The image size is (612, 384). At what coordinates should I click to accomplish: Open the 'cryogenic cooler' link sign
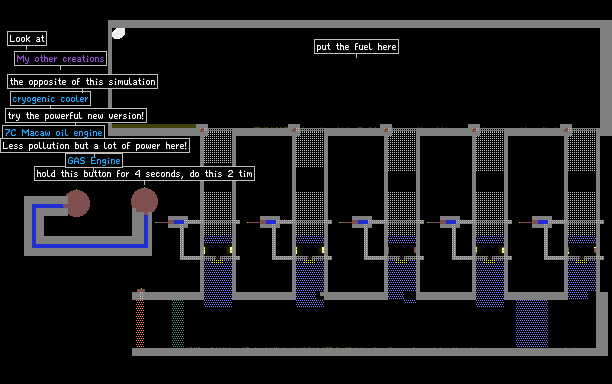tap(50, 99)
